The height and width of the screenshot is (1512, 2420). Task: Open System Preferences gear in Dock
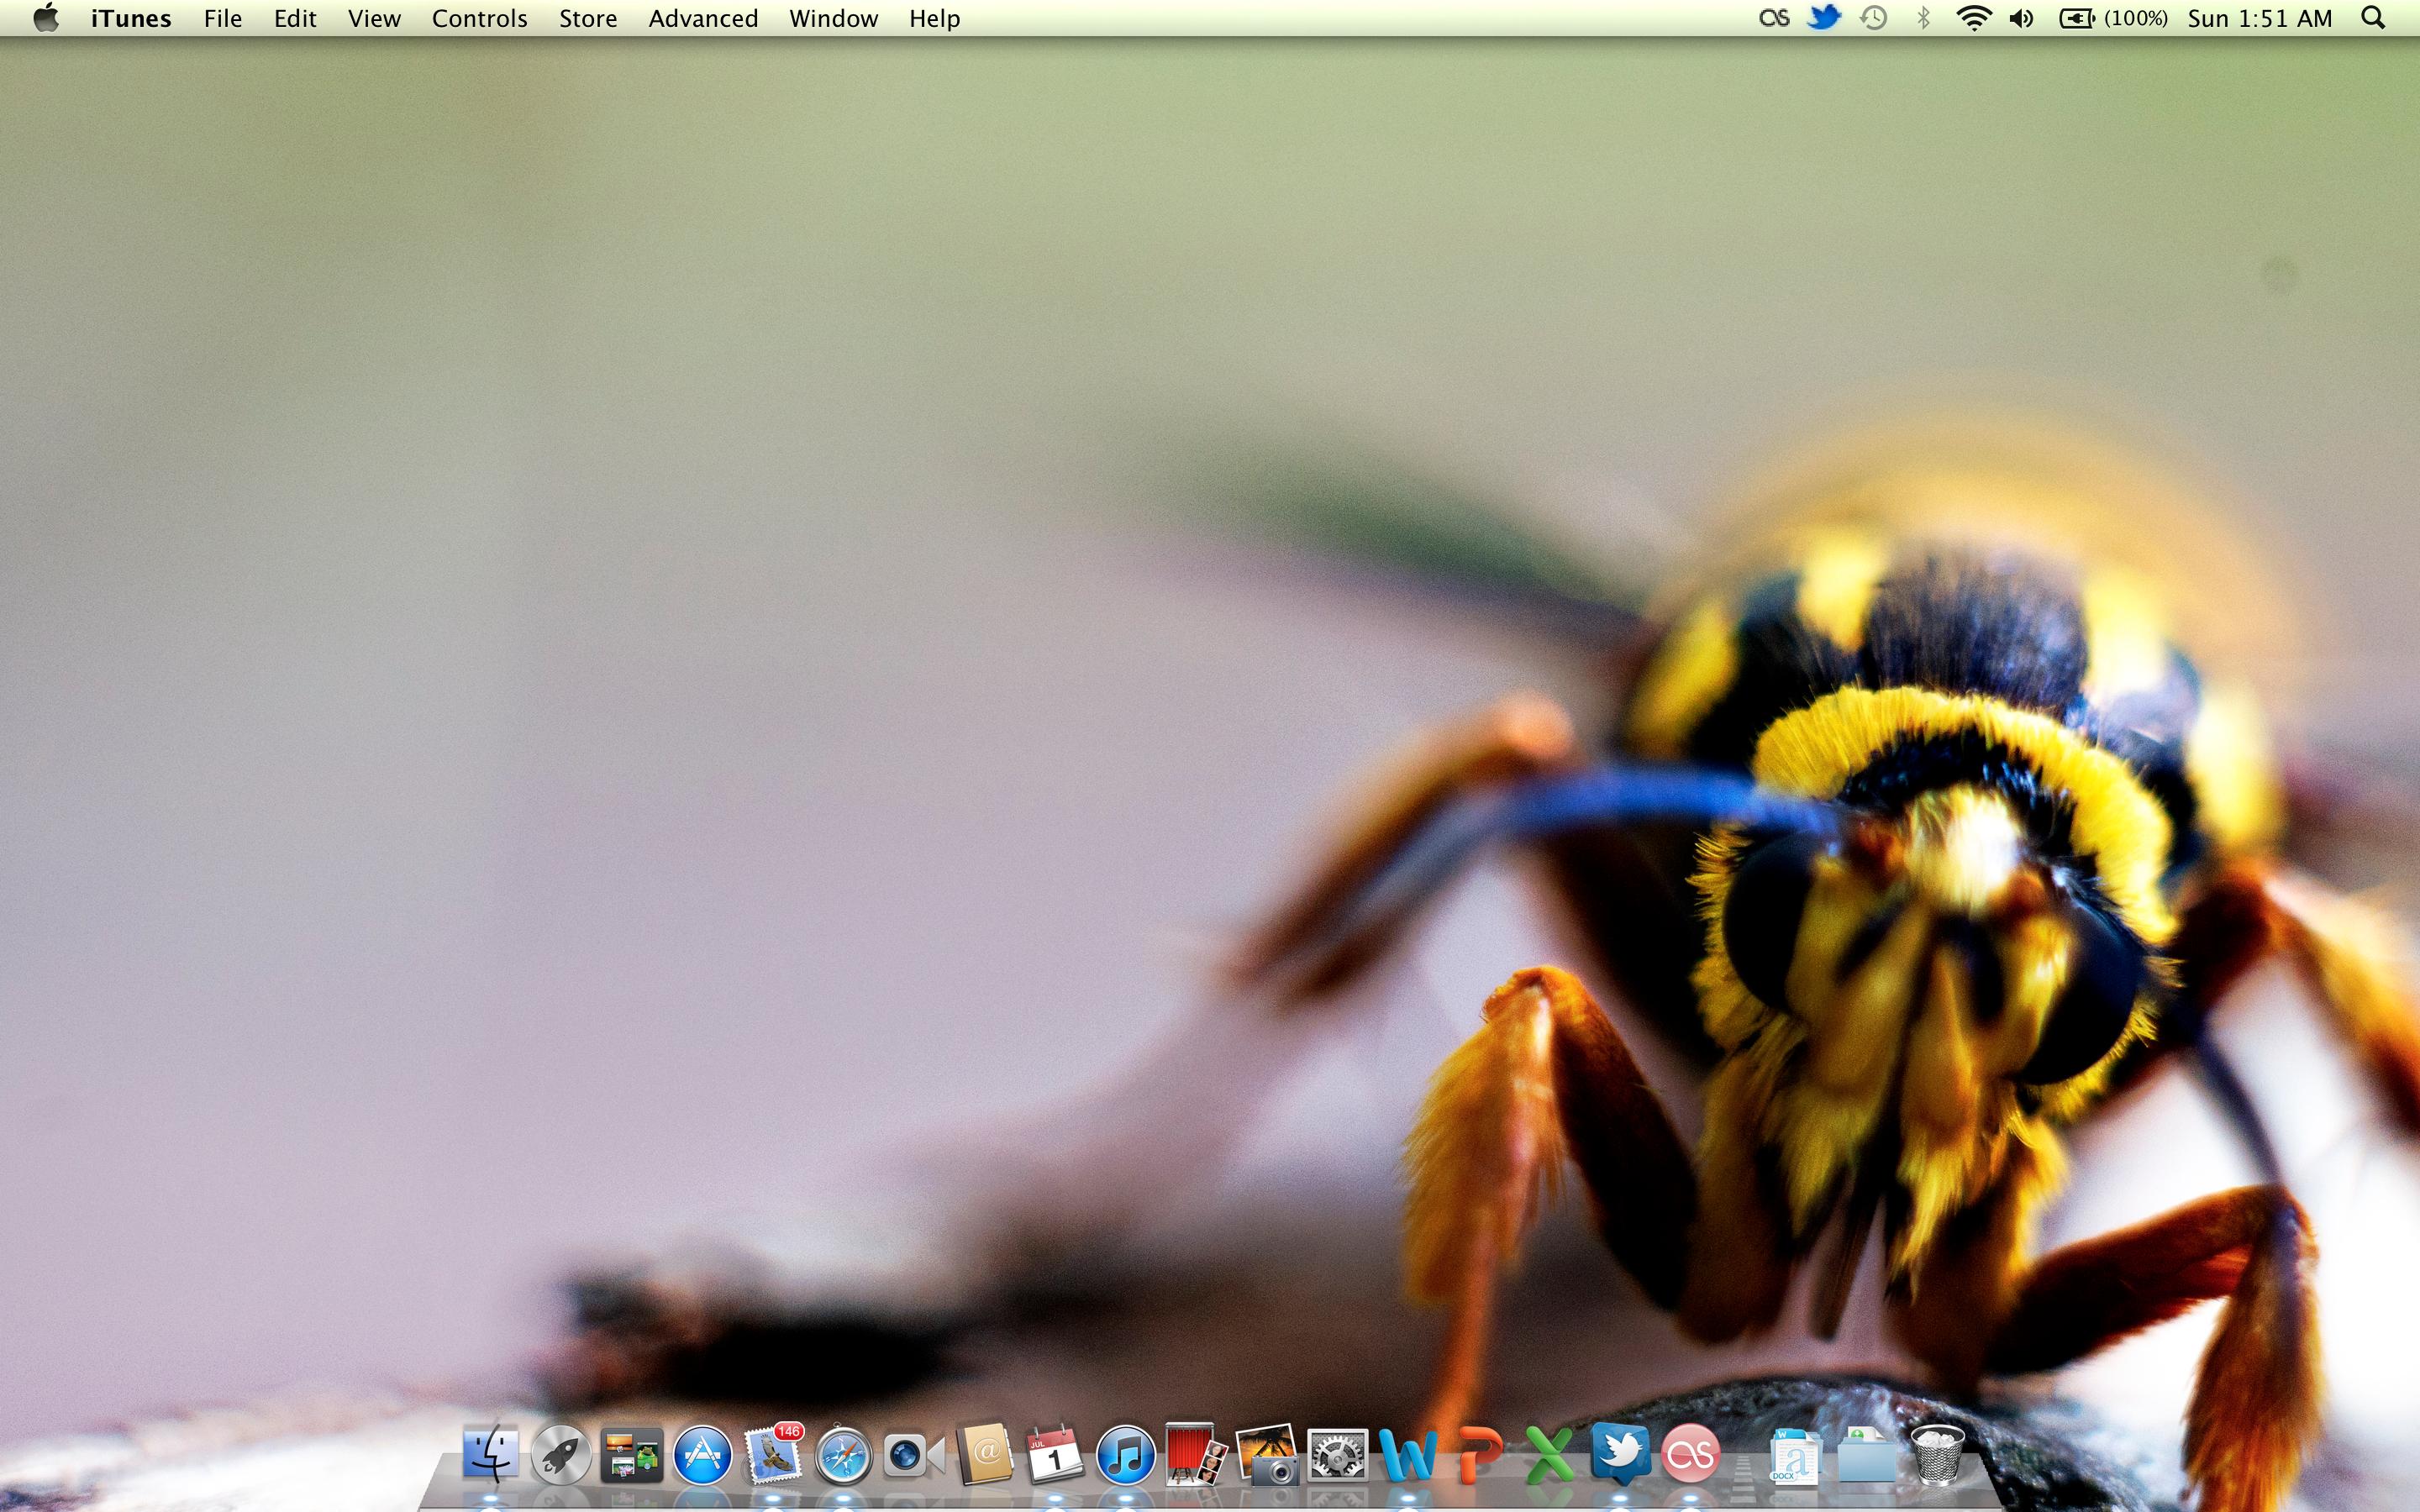pyautogui.click(x=1338, y=1455)
